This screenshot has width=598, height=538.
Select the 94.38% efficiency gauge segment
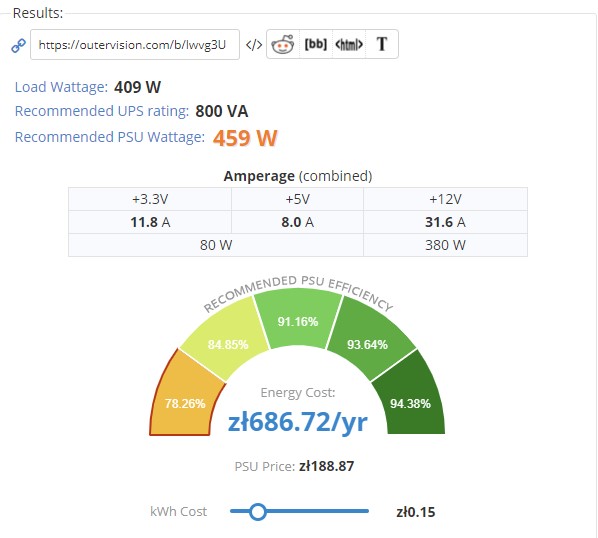(x=411, y=397)
